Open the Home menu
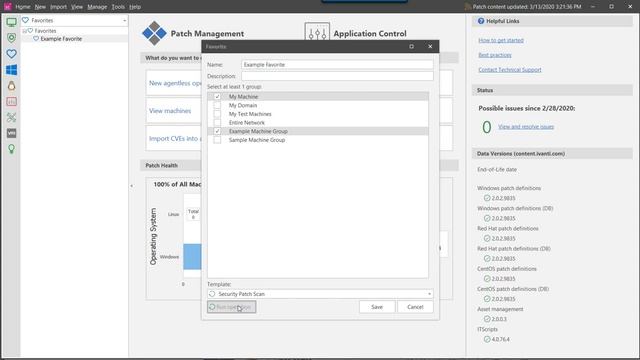This screenshot has width=640, height=360. pos(23,7)
